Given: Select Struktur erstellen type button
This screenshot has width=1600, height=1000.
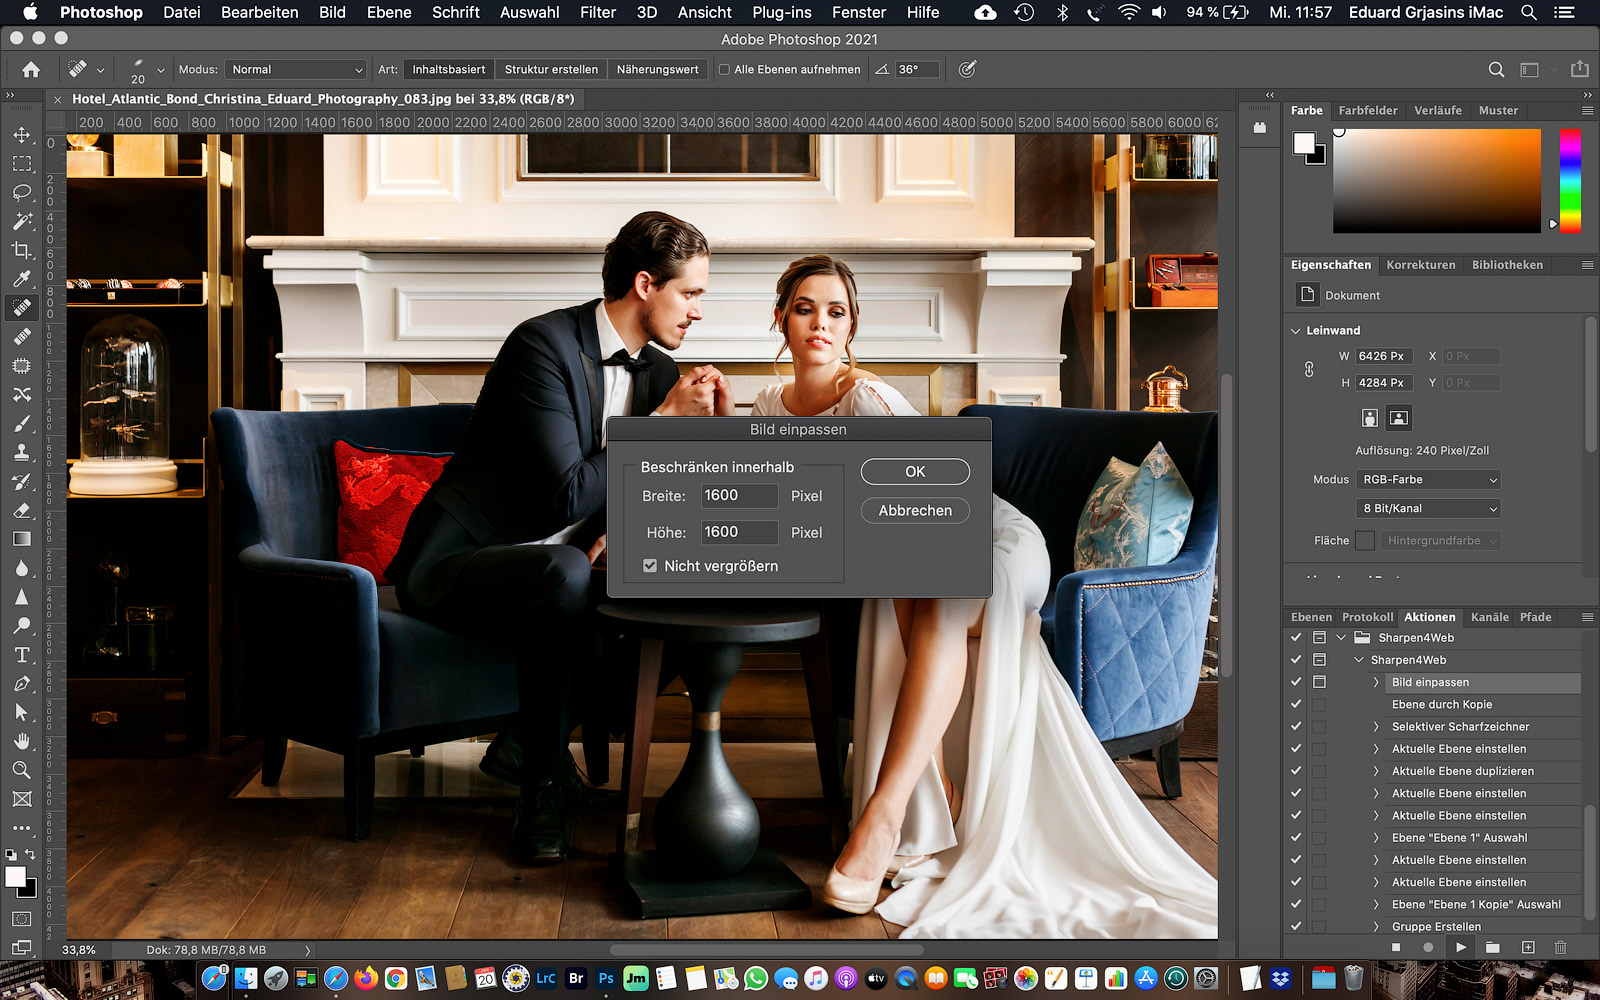Looking at the screenshot, I should (x=551, y=69).
